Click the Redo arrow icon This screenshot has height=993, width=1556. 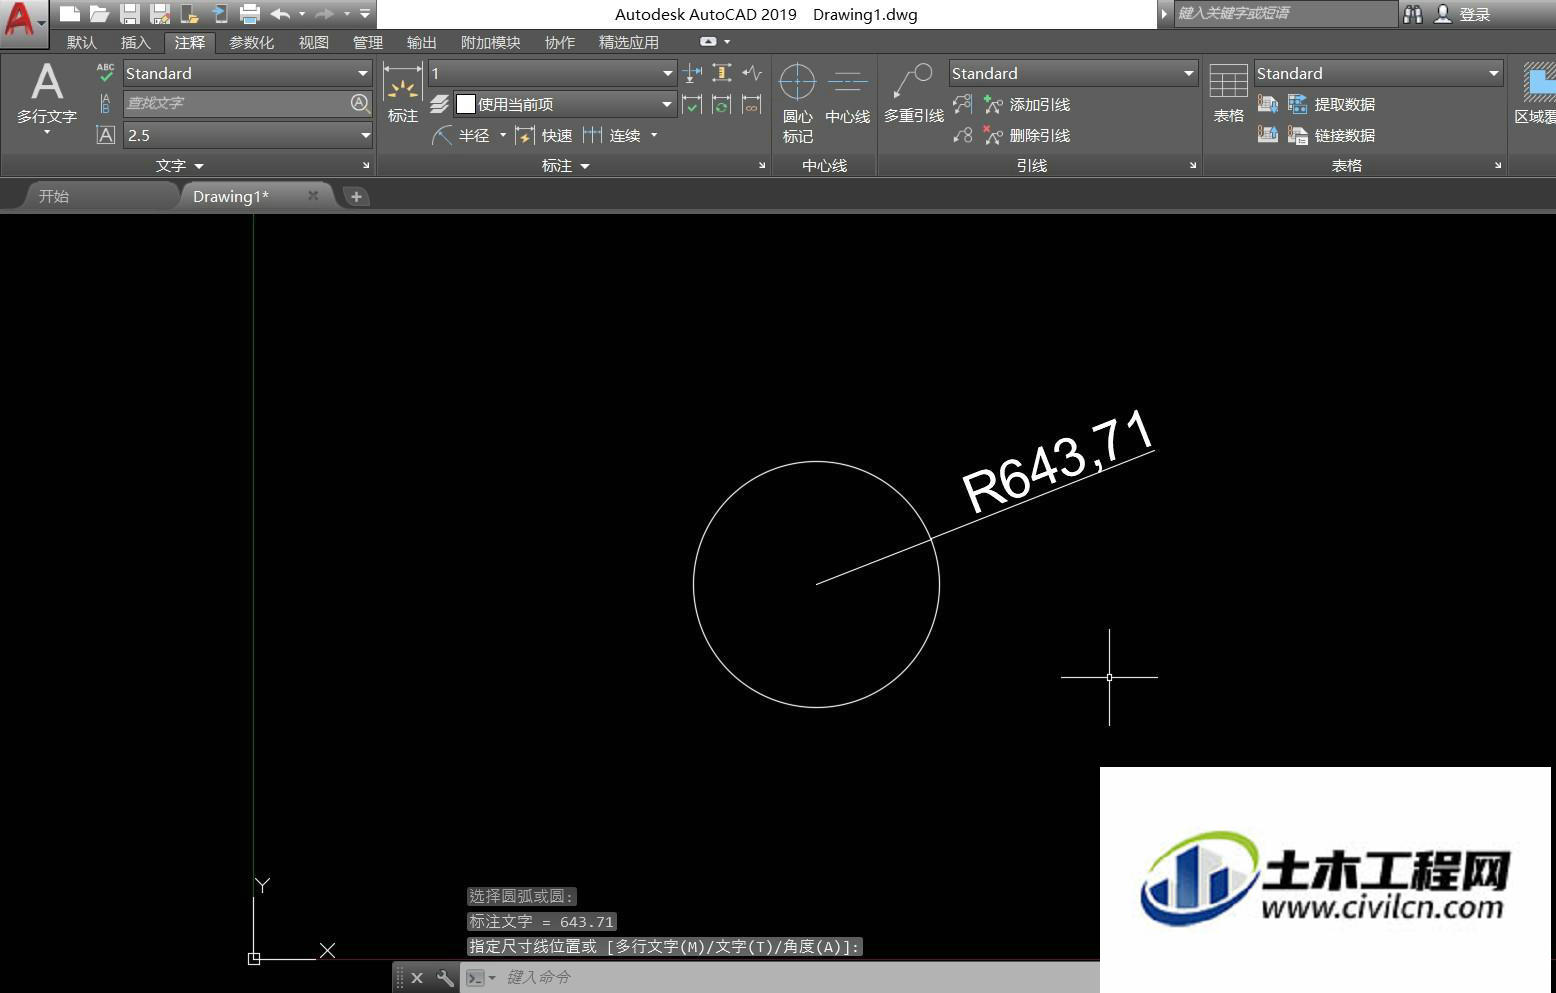point(324,14)
